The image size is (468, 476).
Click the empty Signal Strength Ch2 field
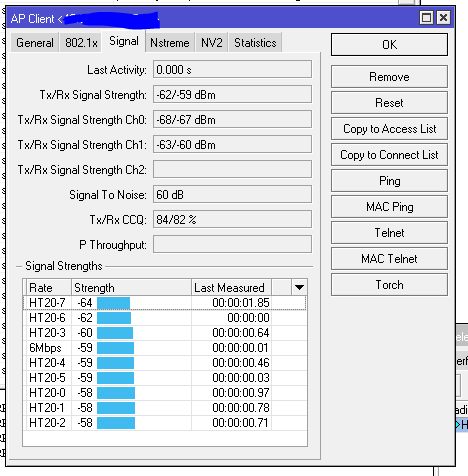(x=232, y=169)
